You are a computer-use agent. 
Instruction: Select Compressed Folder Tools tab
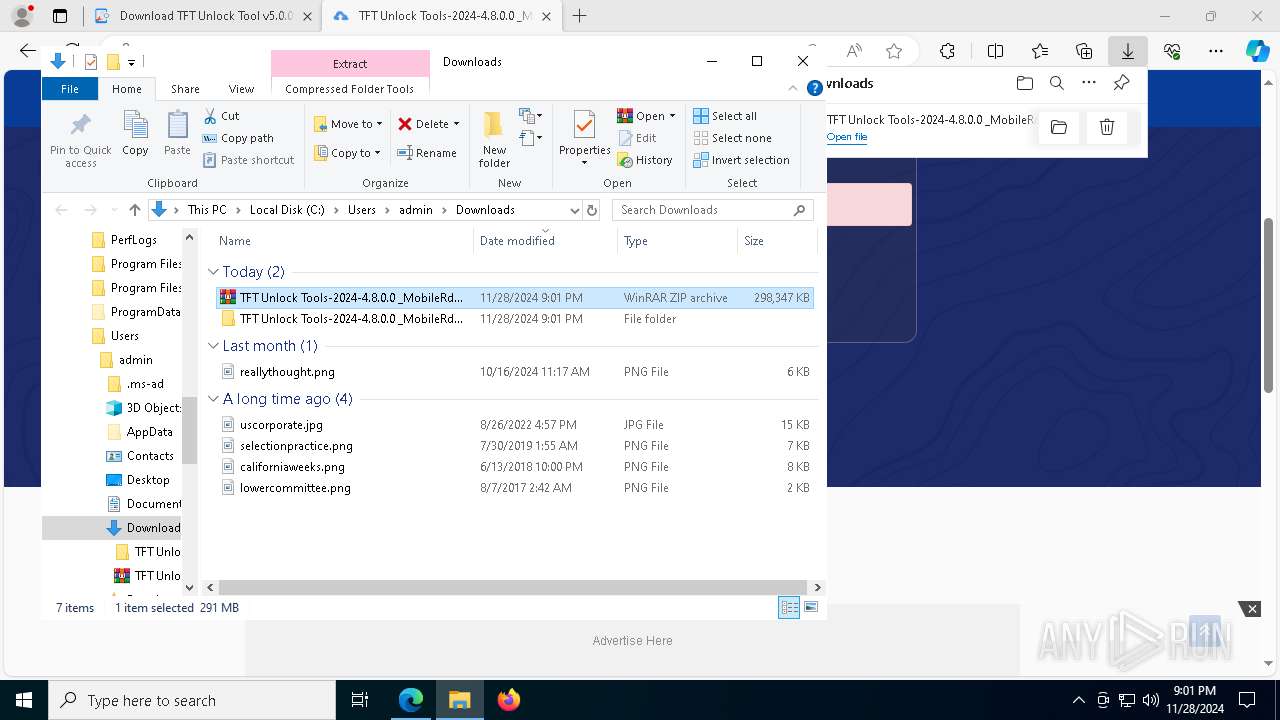(x=350, y=89)
